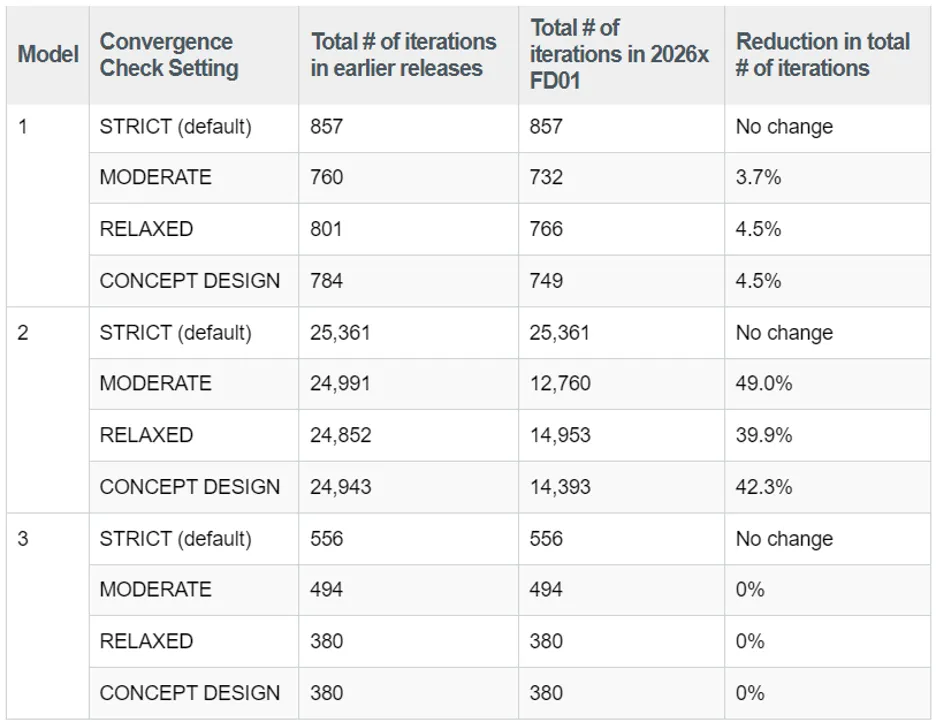Select the 12,760 iterations cell
The width and height of the screenshot is (936, 722).
click(560, 384)
